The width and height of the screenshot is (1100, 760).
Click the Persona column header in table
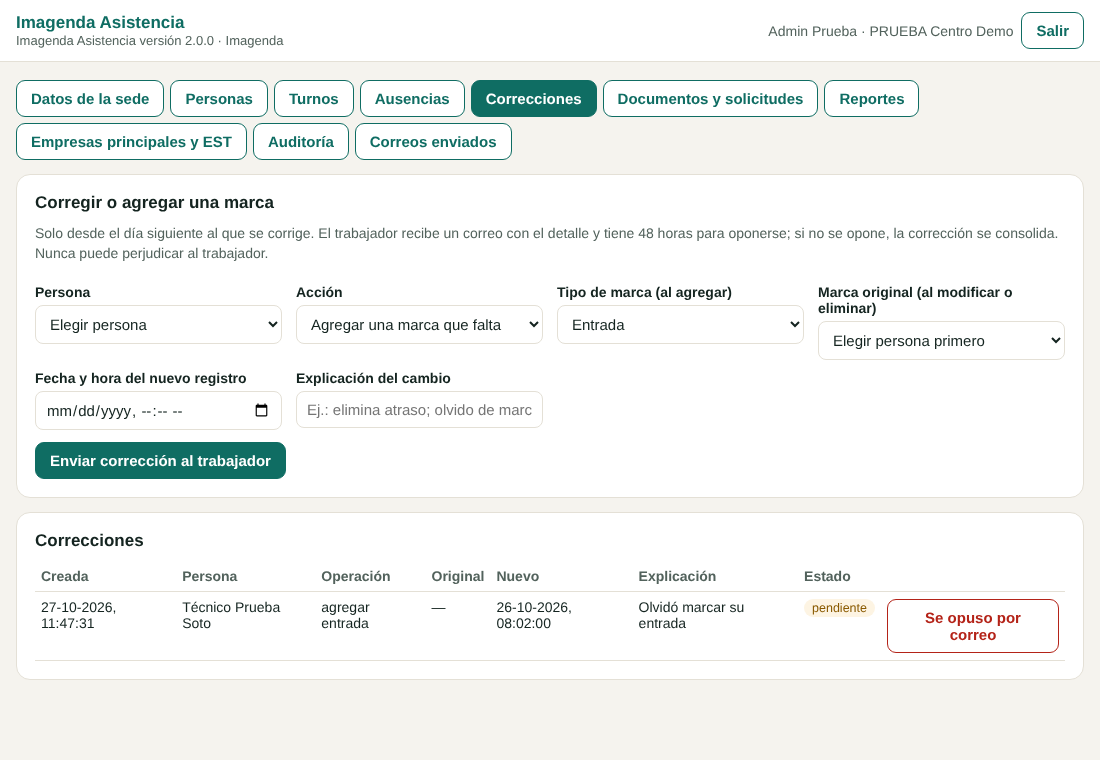pos(210,576)
